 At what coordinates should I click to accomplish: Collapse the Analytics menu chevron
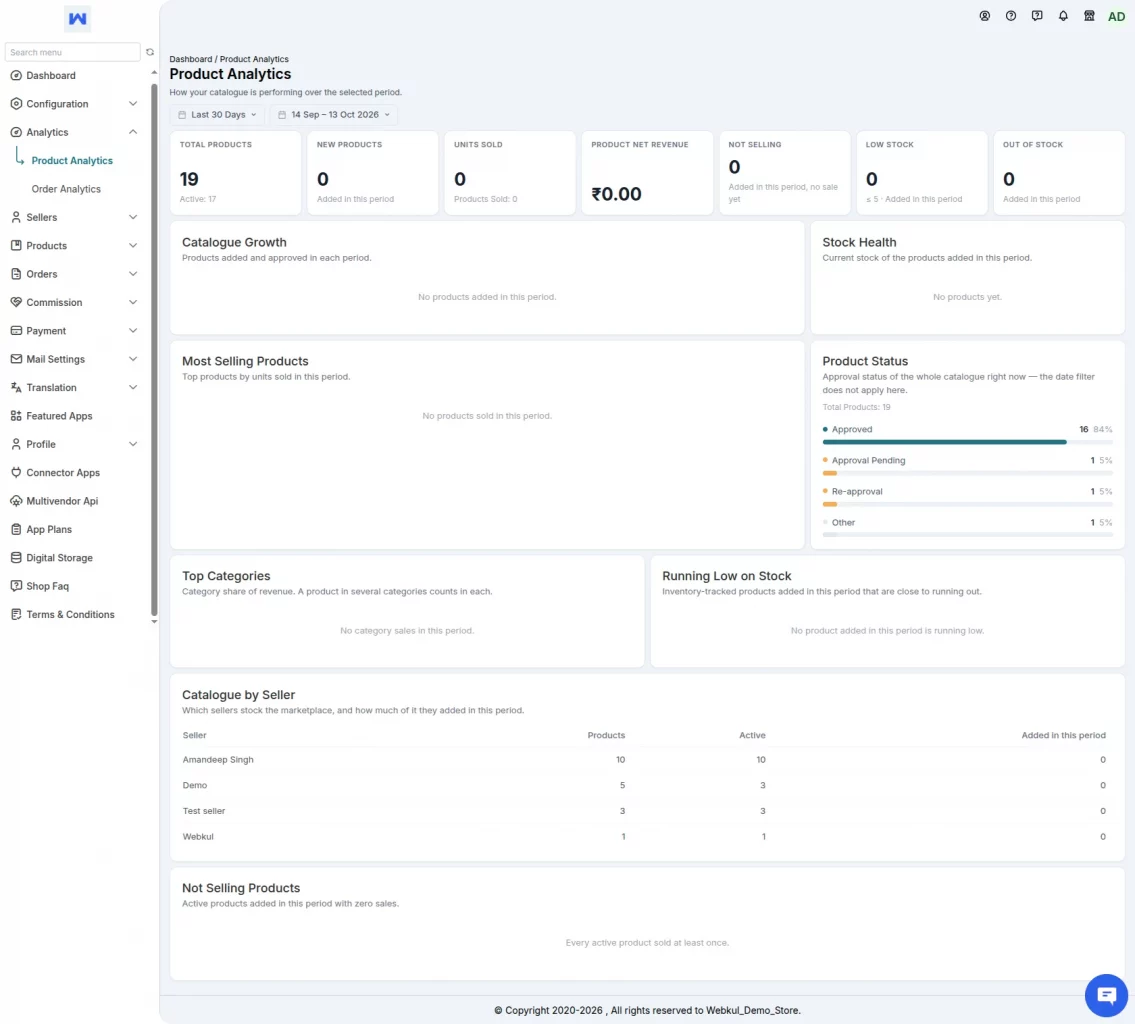(x=133, y=132)
